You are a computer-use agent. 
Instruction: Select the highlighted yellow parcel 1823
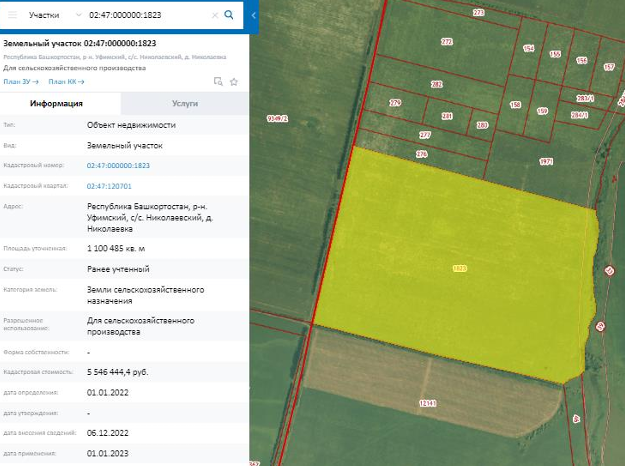click(459, 268)
